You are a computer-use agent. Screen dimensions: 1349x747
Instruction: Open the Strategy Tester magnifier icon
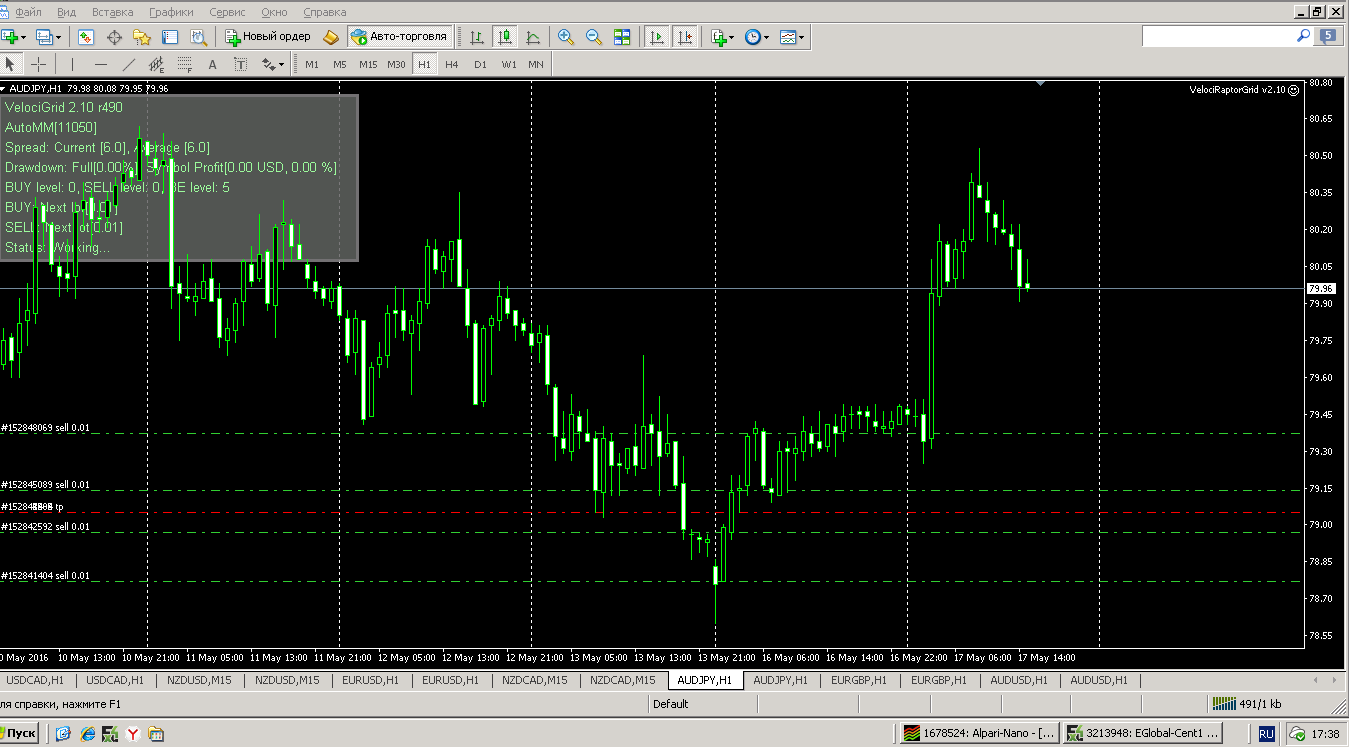pos(198,37)
